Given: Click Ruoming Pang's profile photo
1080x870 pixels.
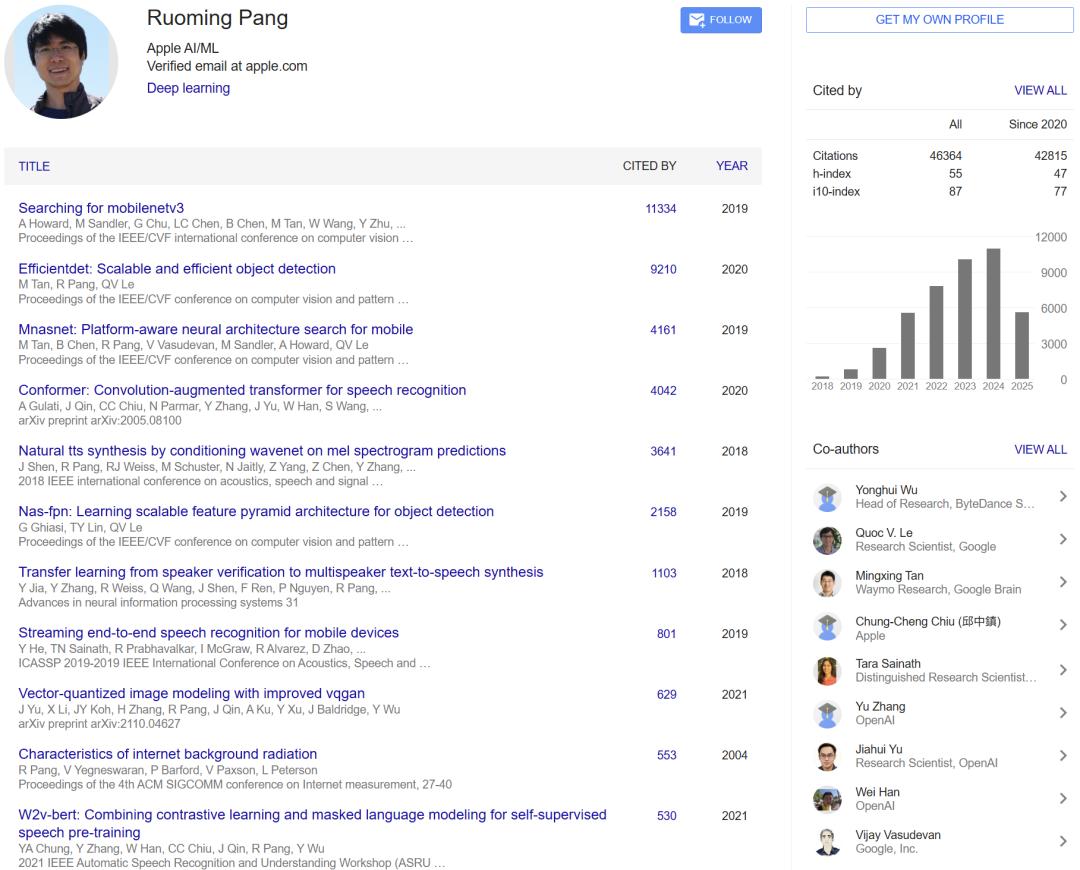Looking at the screenshot, I should tap(61, 62).
